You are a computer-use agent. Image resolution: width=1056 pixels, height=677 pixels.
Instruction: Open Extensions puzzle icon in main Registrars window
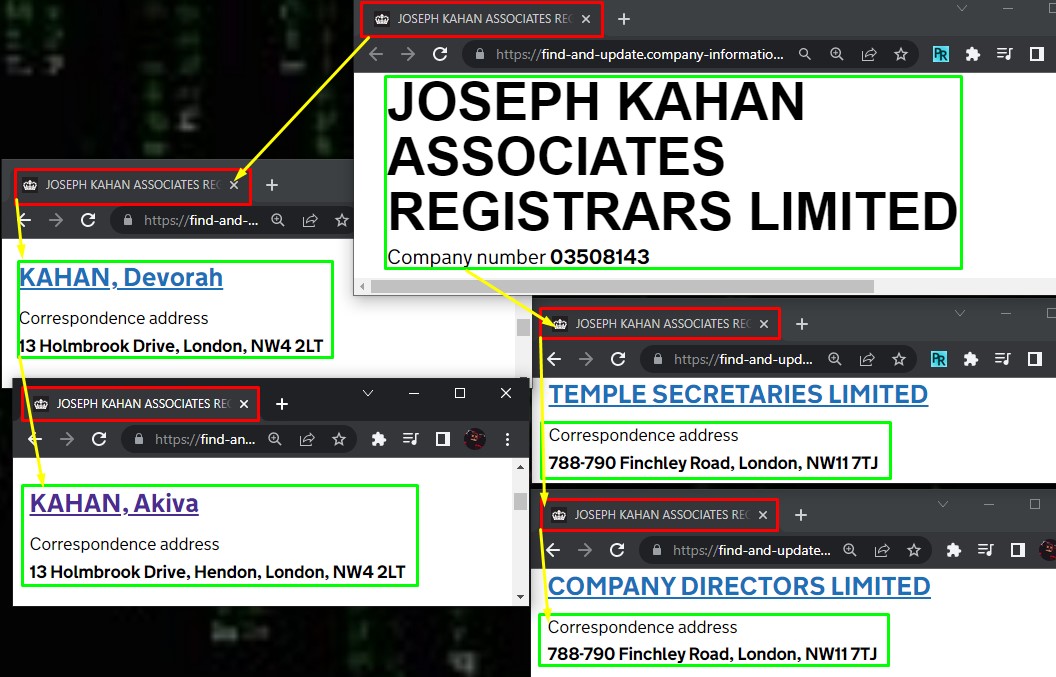click(972, 54)
